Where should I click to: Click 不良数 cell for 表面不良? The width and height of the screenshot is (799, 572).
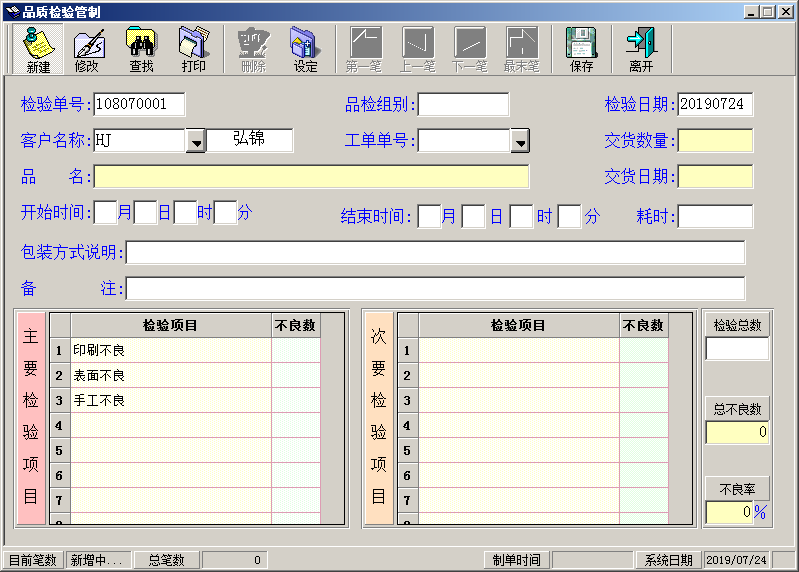[296, 375]
